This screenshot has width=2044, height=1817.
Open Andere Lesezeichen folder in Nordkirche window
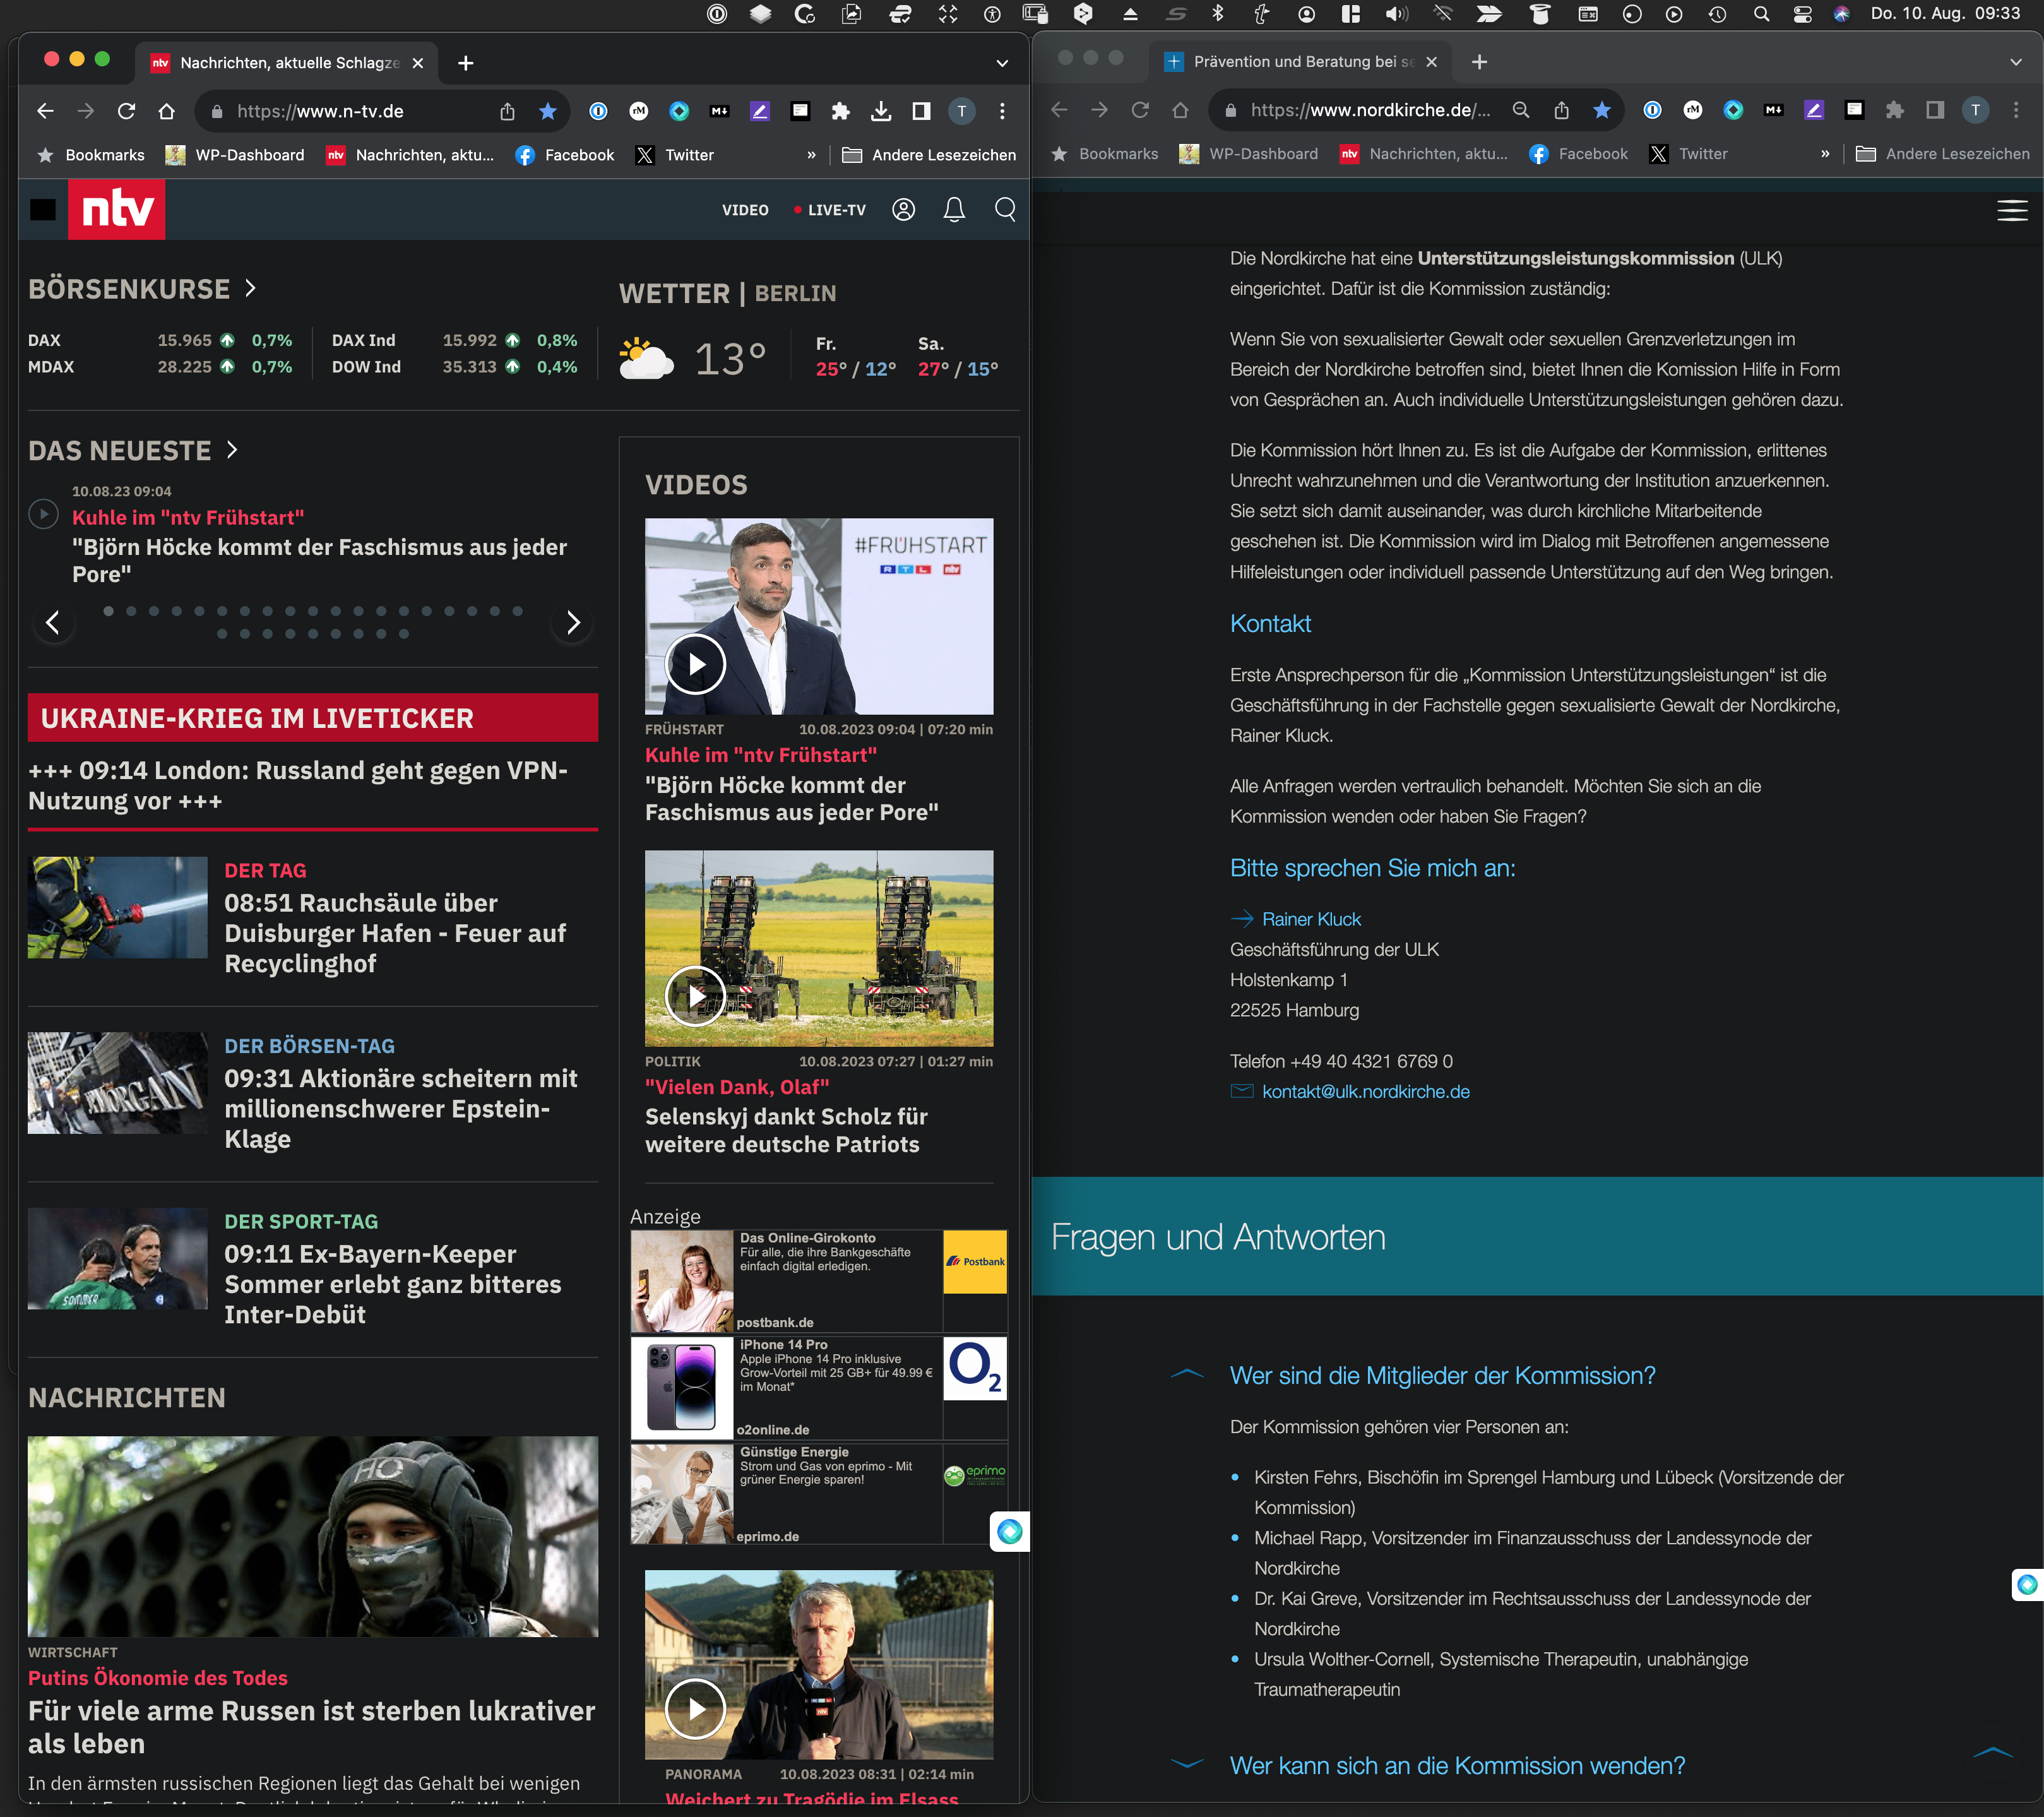tap(1943, 154)
